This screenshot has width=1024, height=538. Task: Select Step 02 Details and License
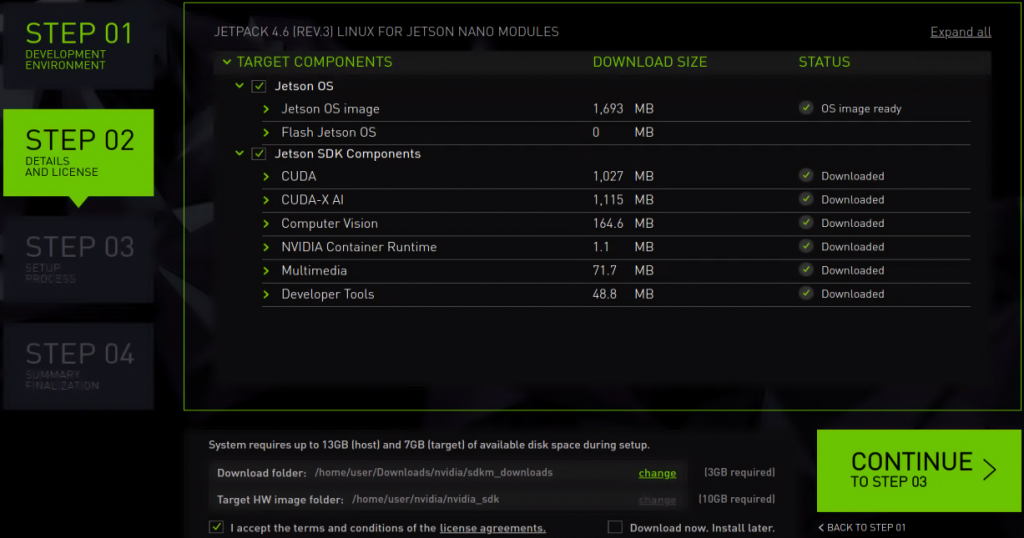78,153
